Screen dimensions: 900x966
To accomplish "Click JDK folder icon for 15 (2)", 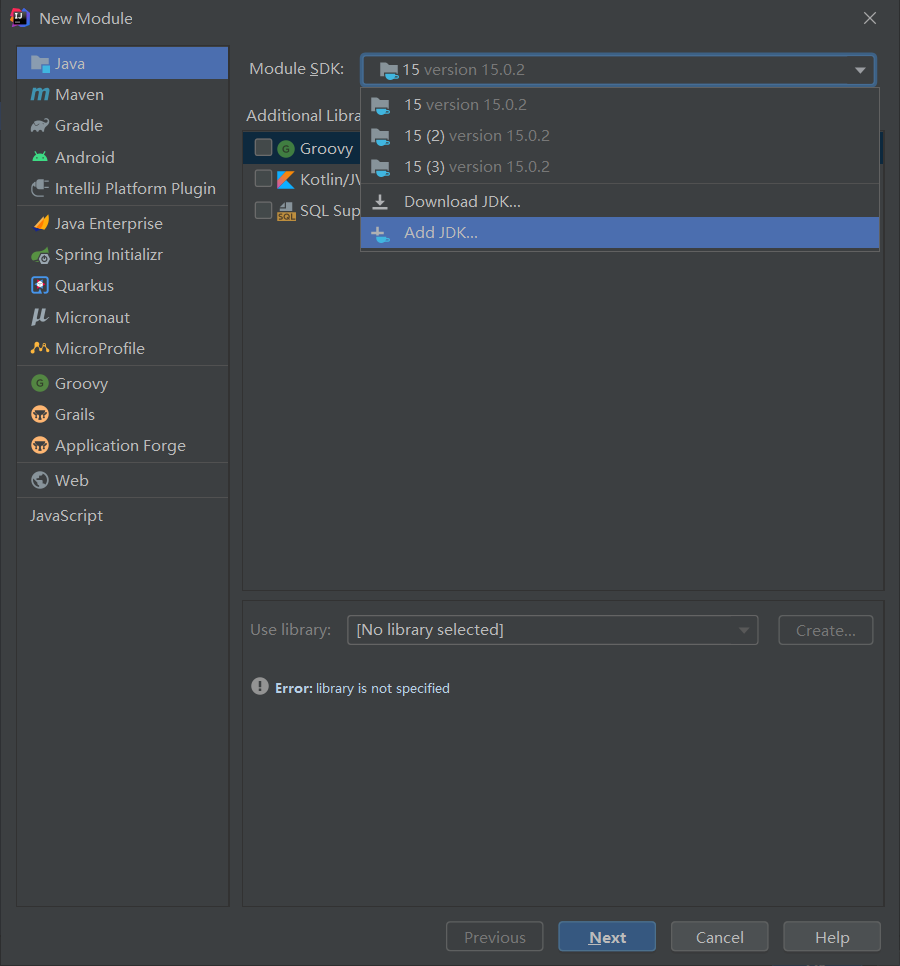I will click(x=381, y=136).
